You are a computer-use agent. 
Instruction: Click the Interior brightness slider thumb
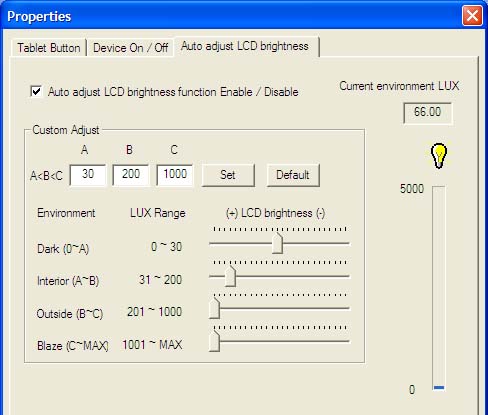230,276
